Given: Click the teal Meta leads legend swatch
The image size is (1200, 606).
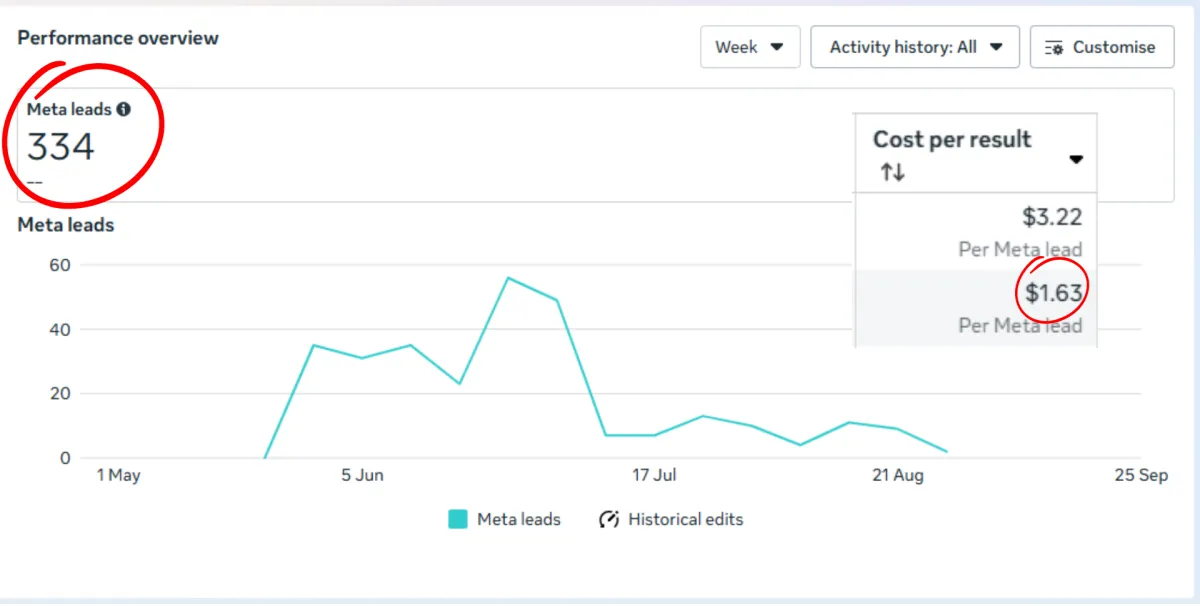Looking at the screenshot, I should click(x=458, y=520).
